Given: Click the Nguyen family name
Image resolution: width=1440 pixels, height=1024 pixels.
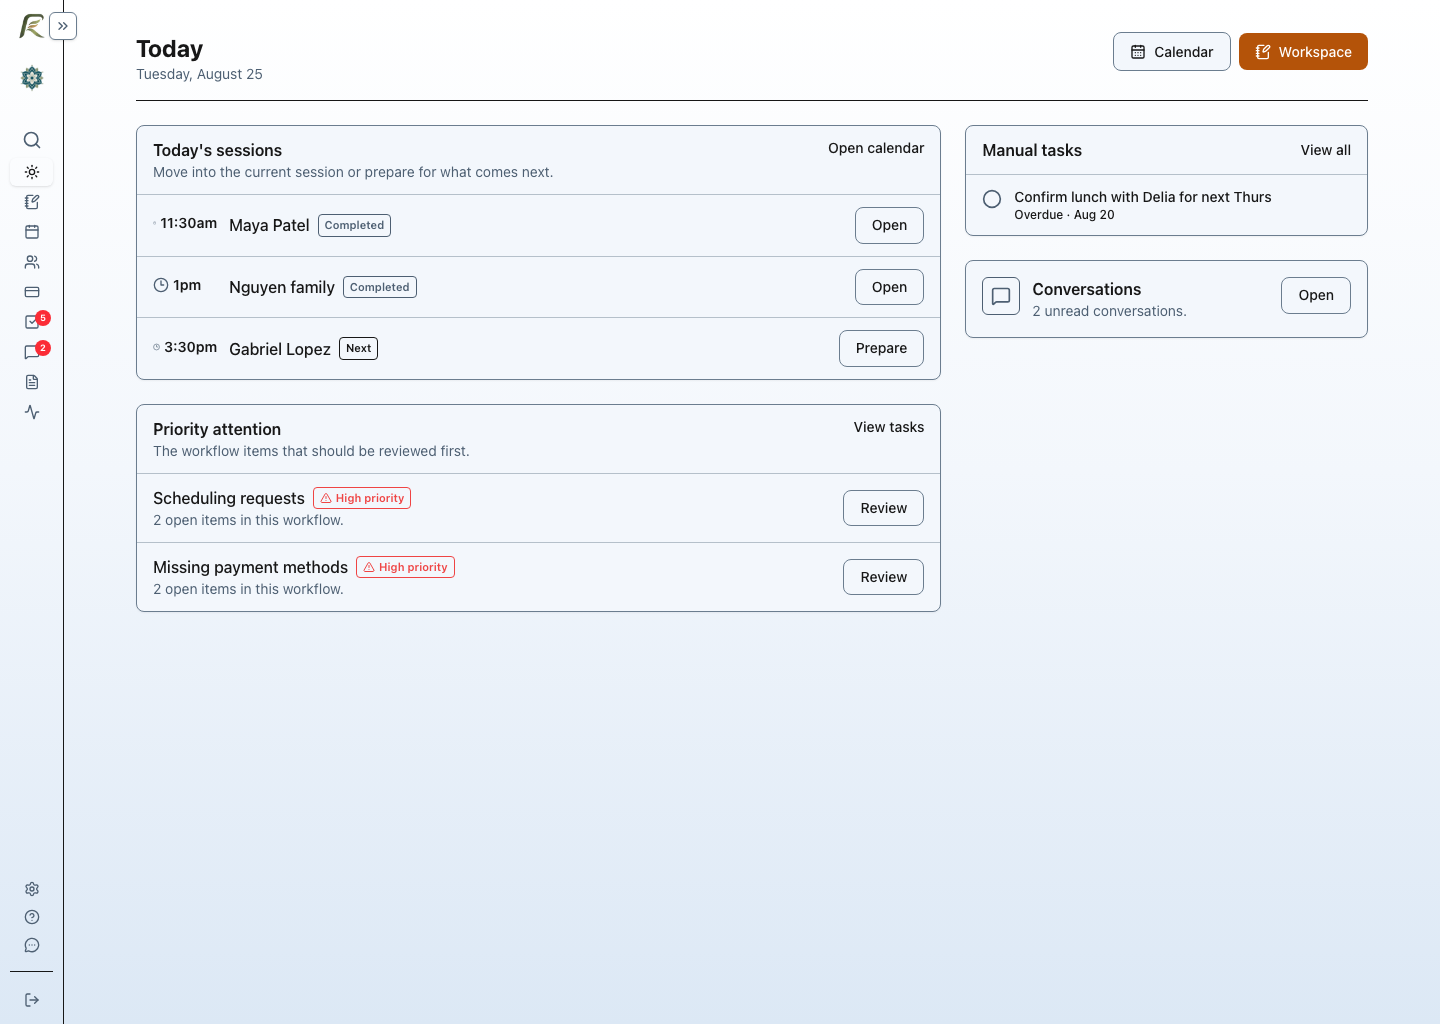Looking at the screenshot, I should [x=282, y=288].
